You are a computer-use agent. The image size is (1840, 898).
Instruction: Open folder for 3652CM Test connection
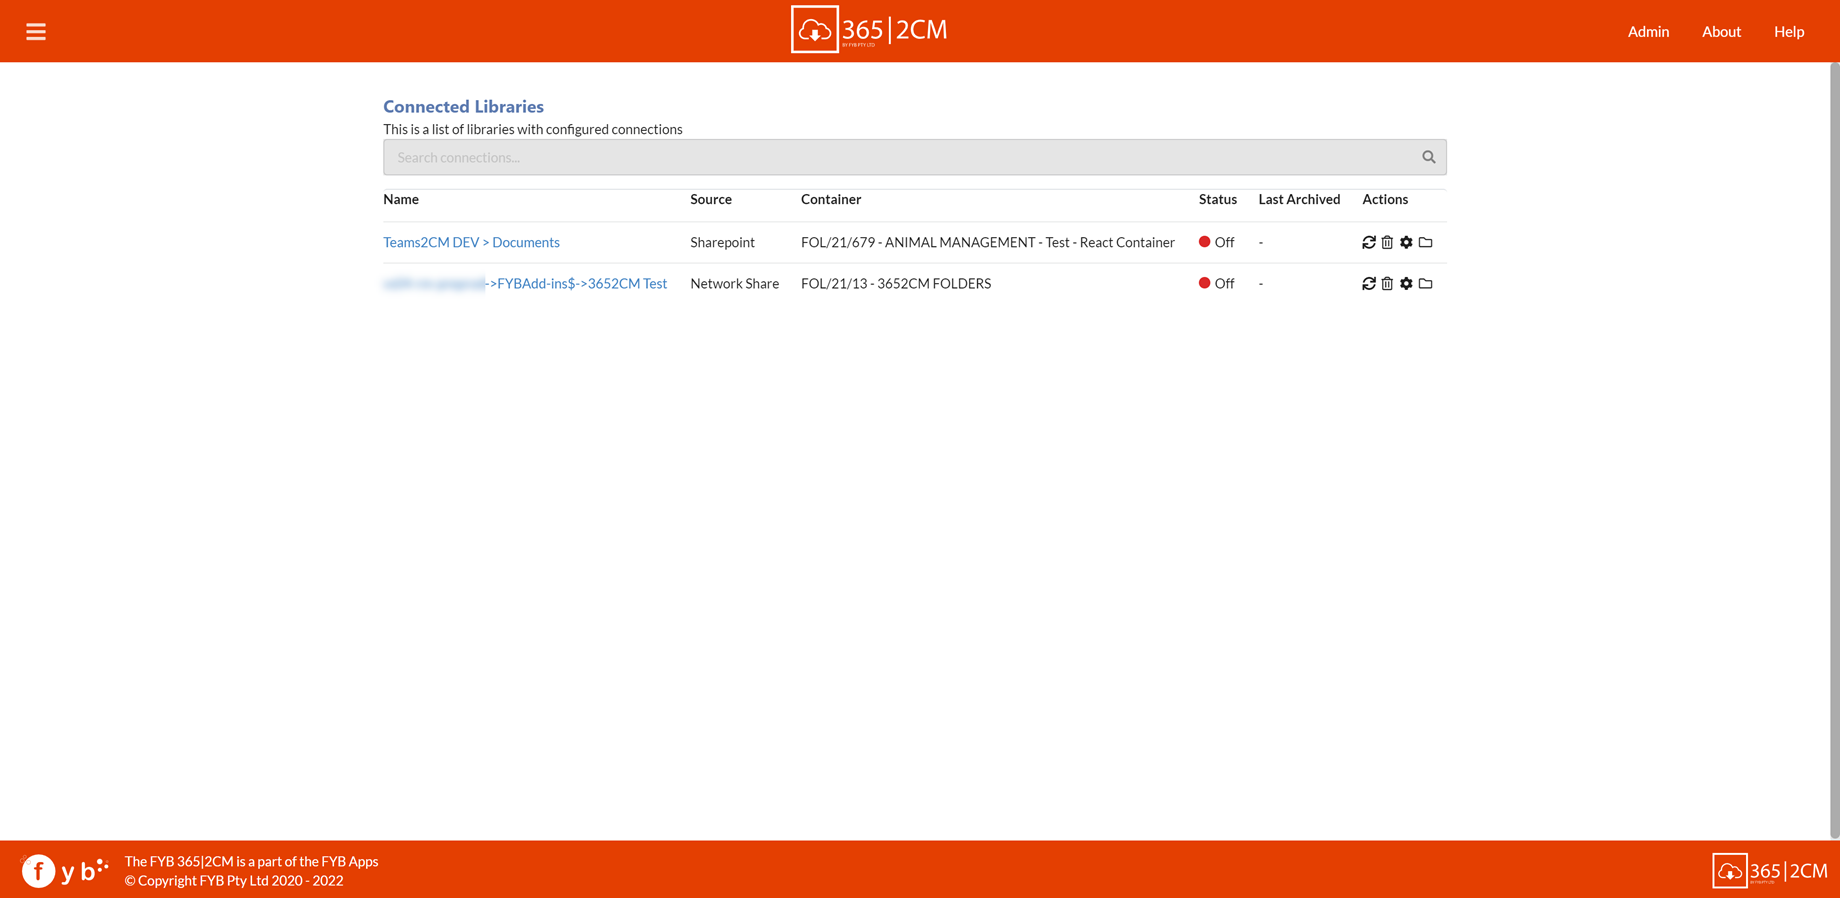(x=1425, y=284)
